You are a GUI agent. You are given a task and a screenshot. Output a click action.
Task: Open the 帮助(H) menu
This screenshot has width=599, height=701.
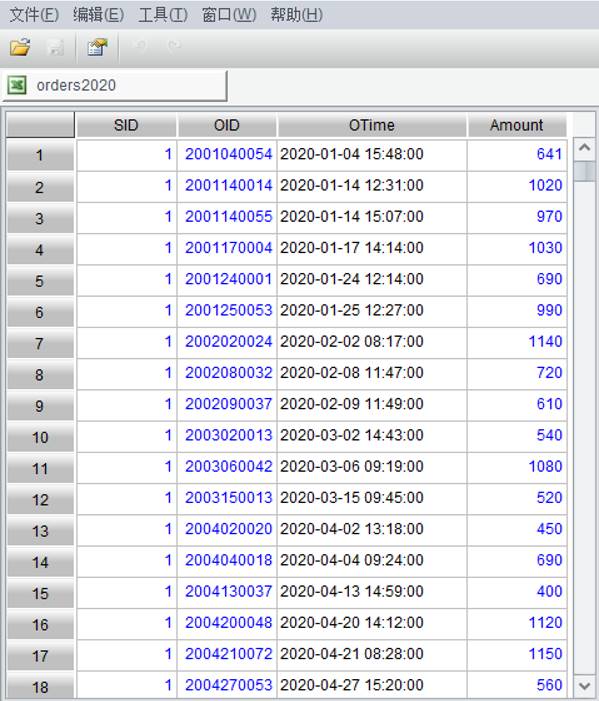[296, 15]
